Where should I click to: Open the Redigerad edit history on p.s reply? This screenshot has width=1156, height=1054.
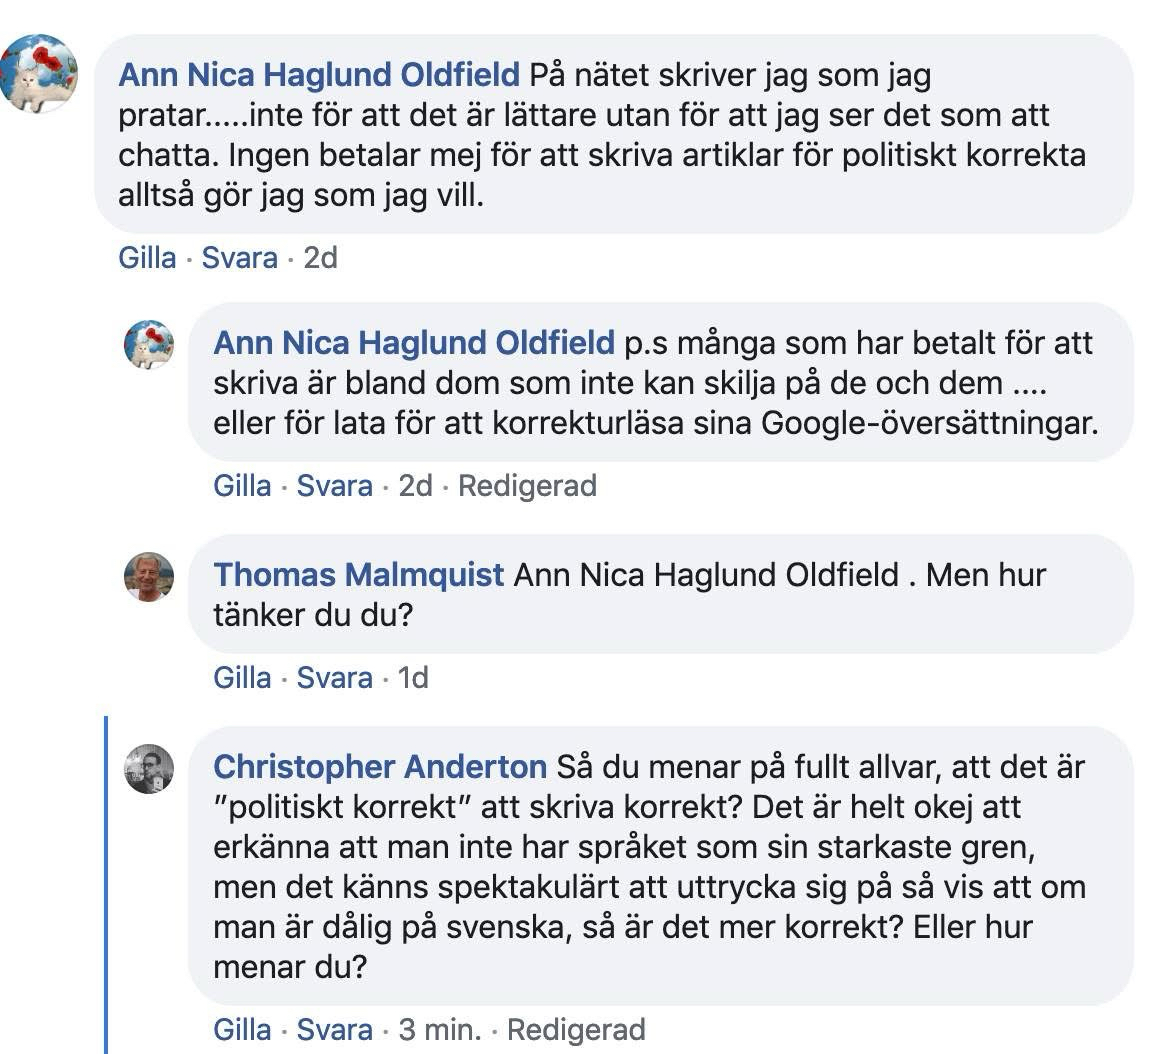(527, 486)
